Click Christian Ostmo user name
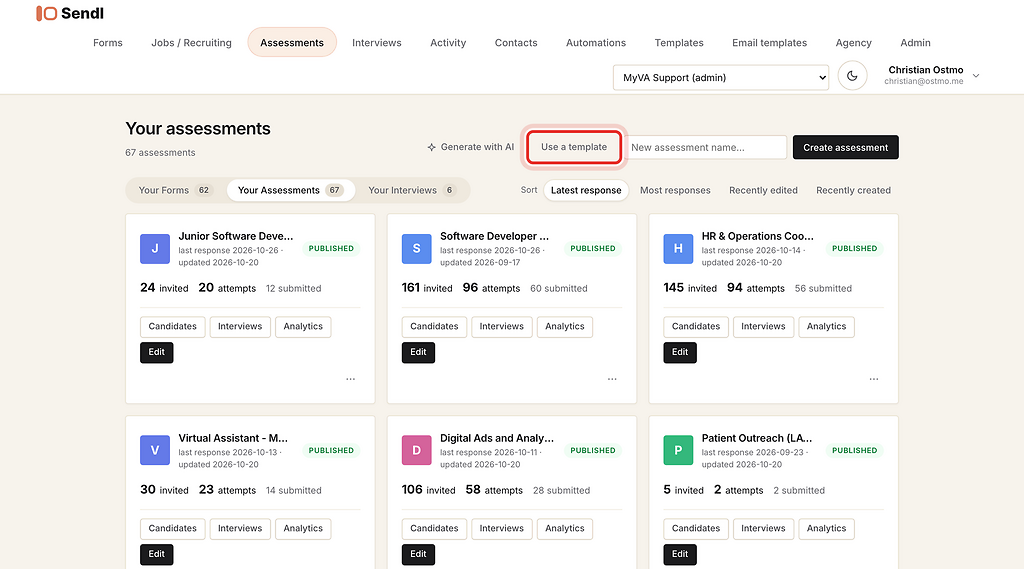This screenshot has width=1024, height=569. (925, 70)
